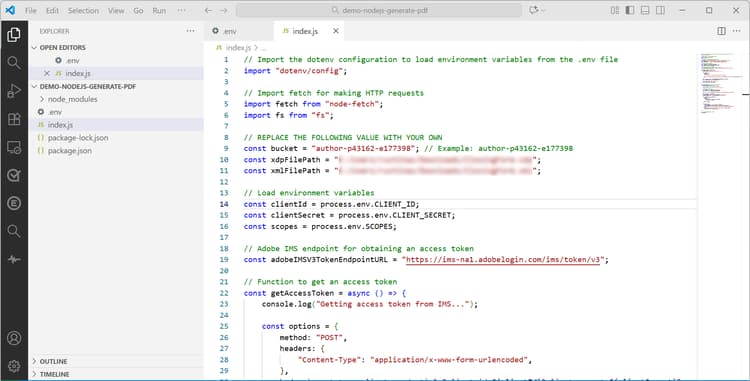750x381 pixels.
Task: Open the Explorer view in activity bar
Action: [x=14, y=34]
